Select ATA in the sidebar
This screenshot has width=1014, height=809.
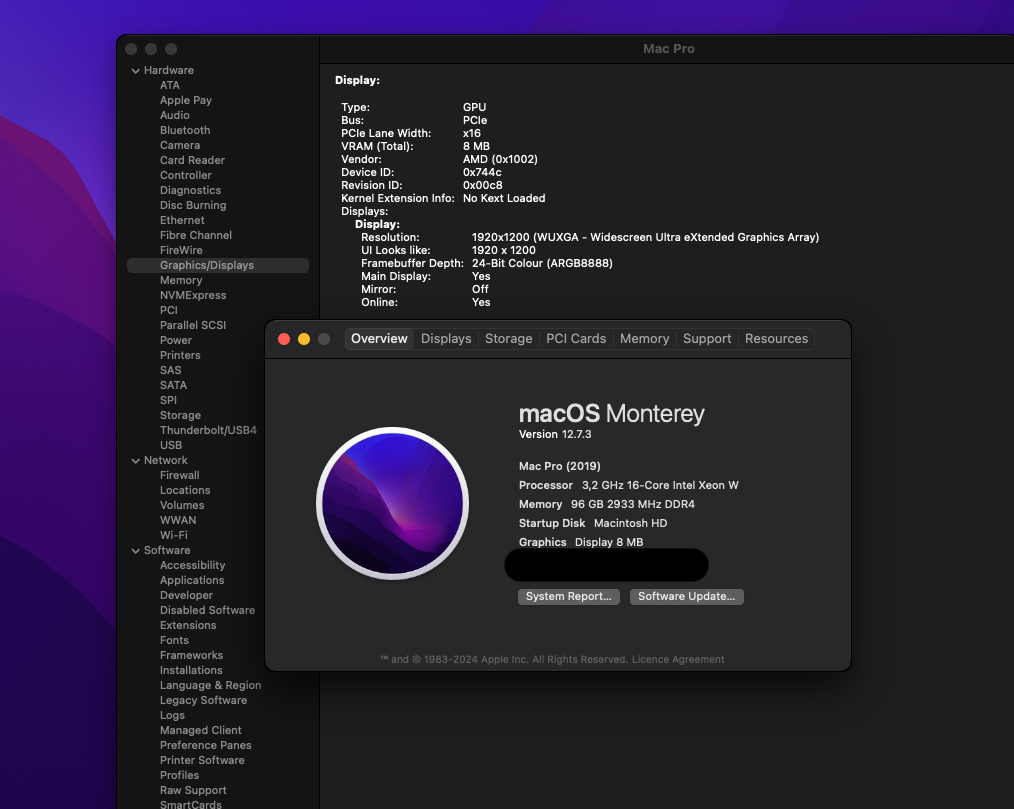click(170, 85)
